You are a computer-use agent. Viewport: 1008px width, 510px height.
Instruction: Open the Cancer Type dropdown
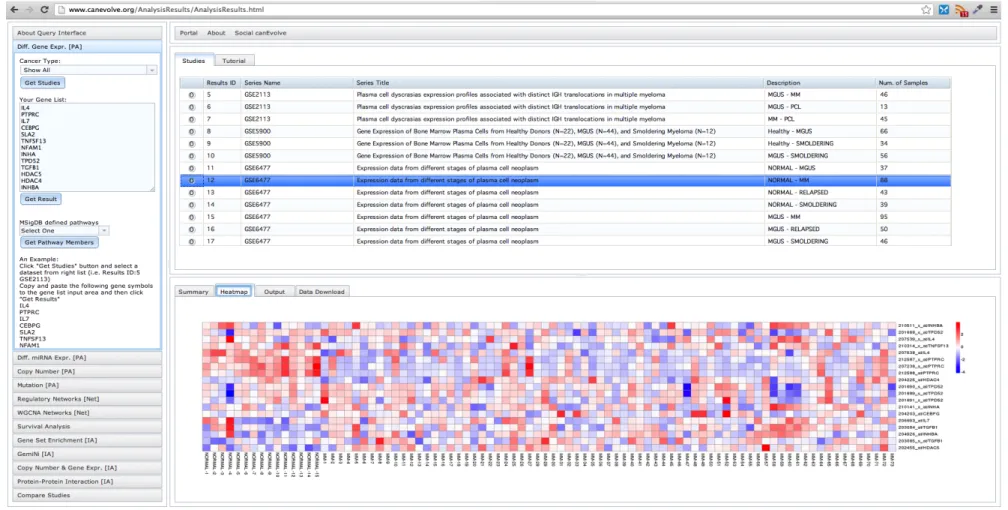click(x=88, y=69)
